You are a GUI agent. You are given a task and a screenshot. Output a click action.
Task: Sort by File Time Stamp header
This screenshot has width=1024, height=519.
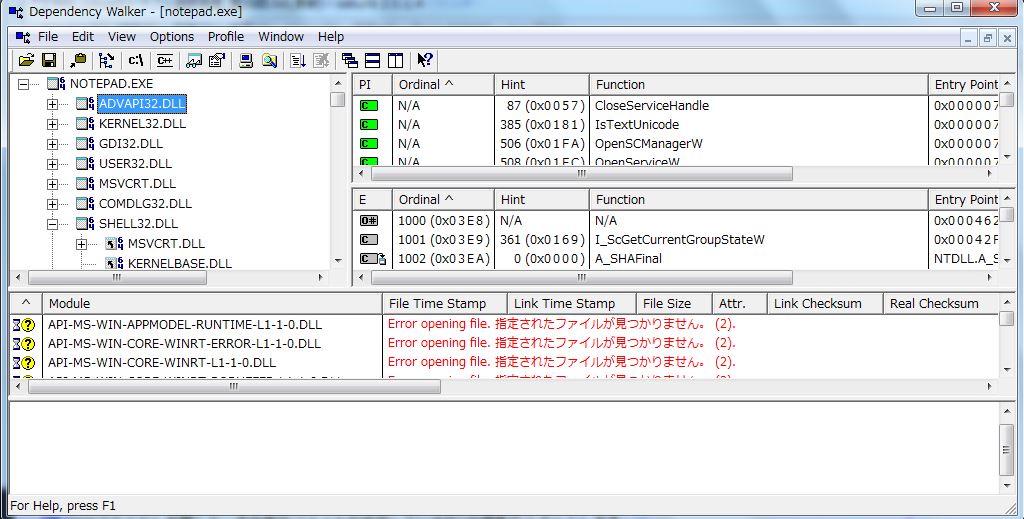[445, 304]
